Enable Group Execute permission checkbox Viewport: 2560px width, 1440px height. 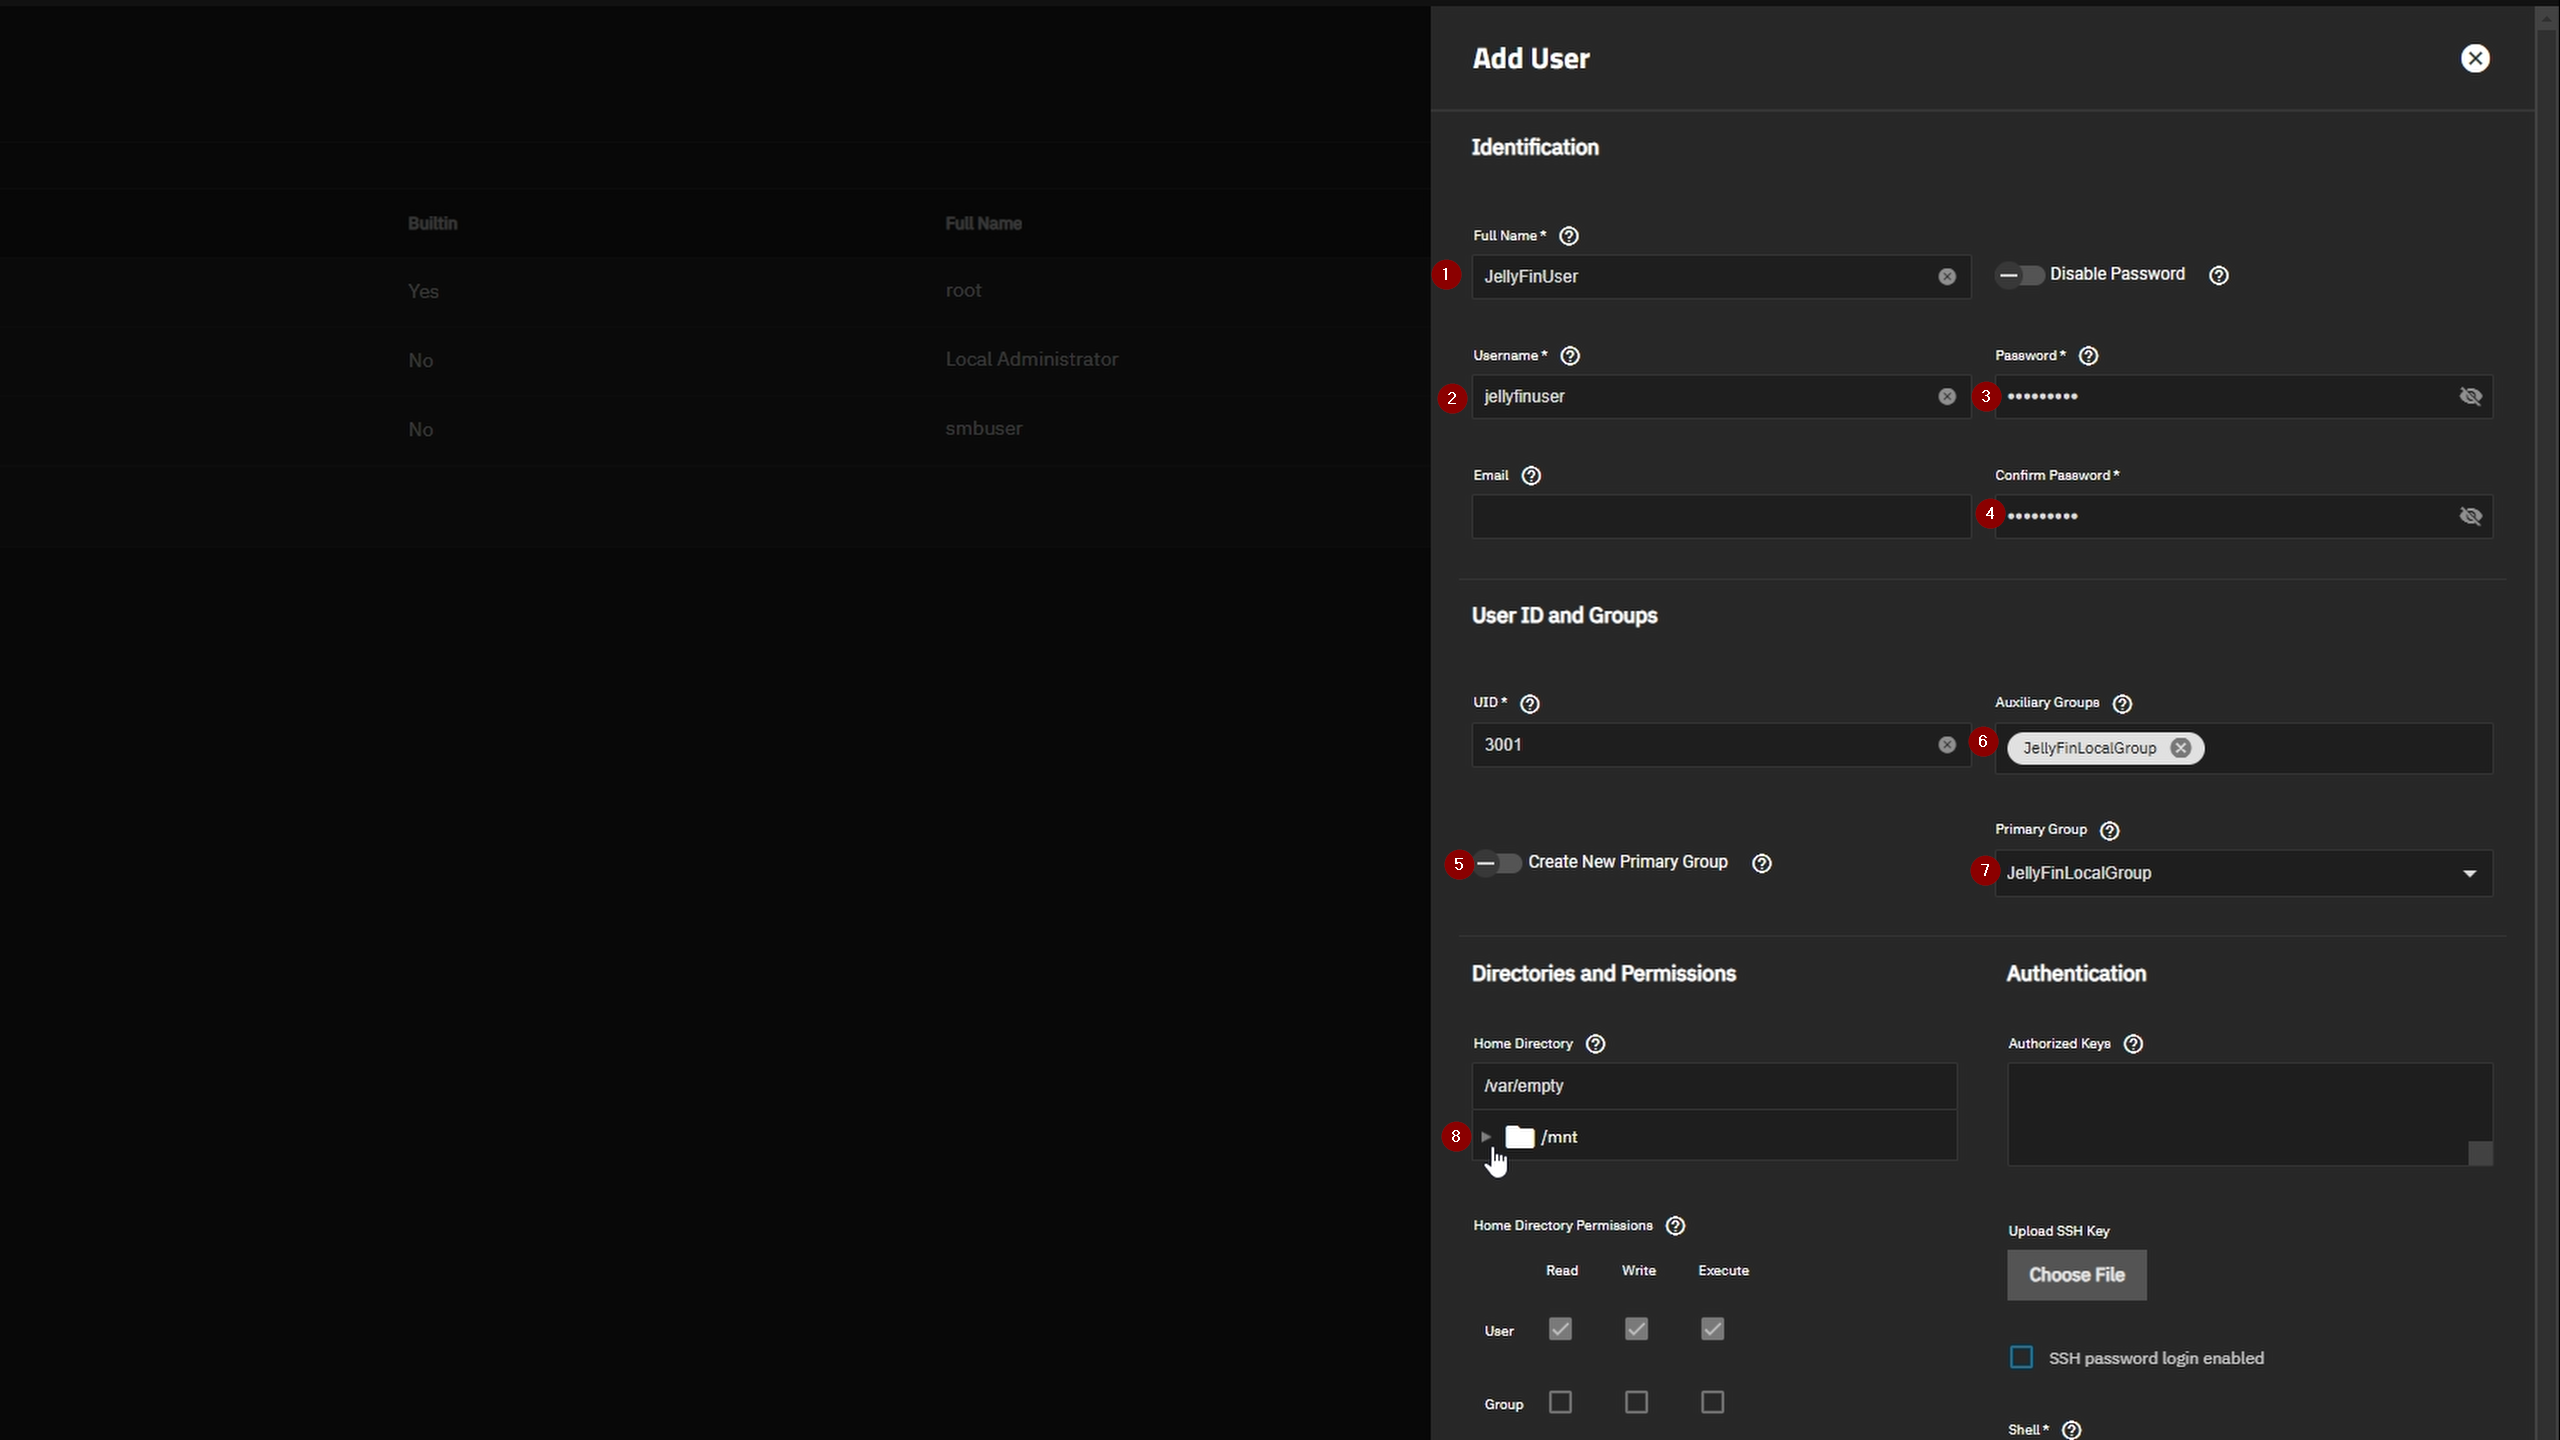click(x=1712, y=1403)
